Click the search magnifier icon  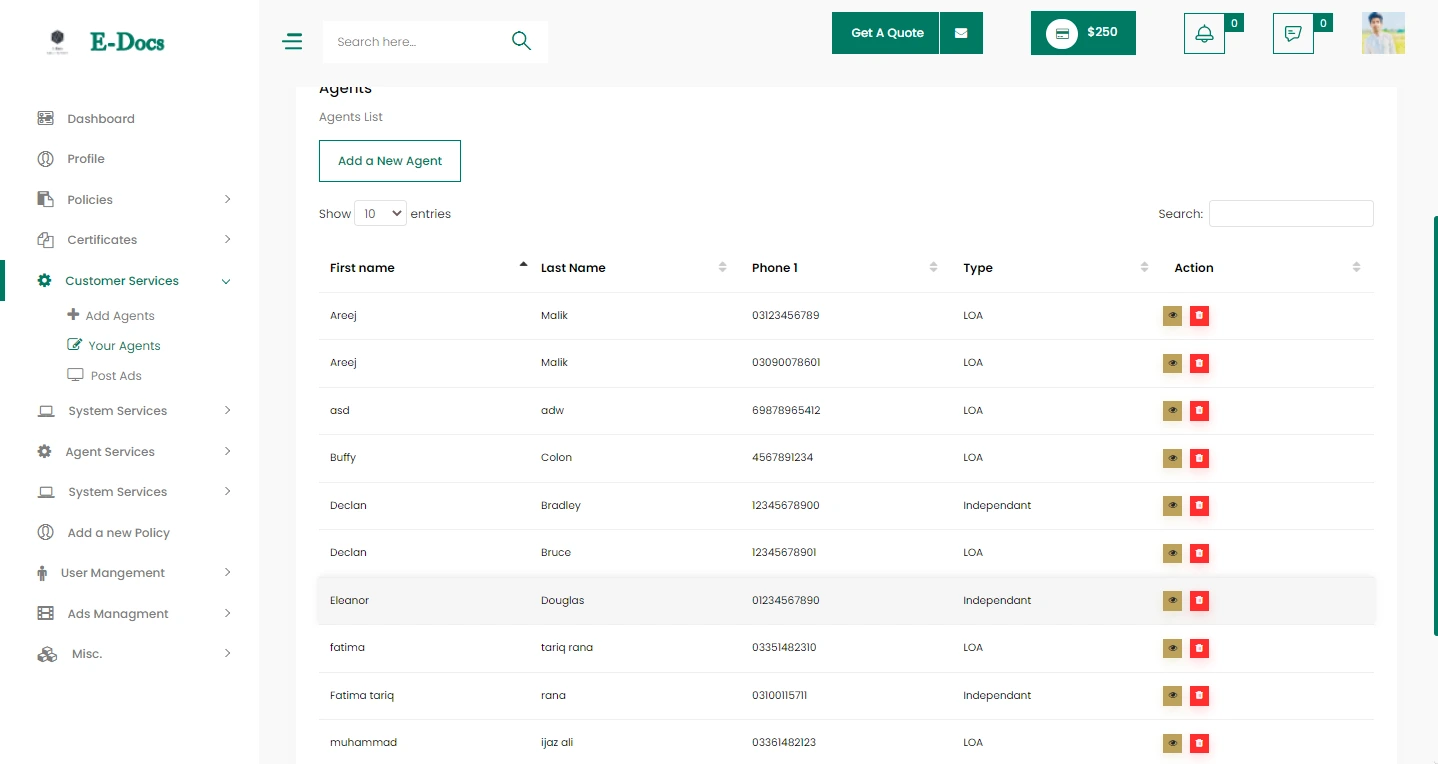coord(521,41)
